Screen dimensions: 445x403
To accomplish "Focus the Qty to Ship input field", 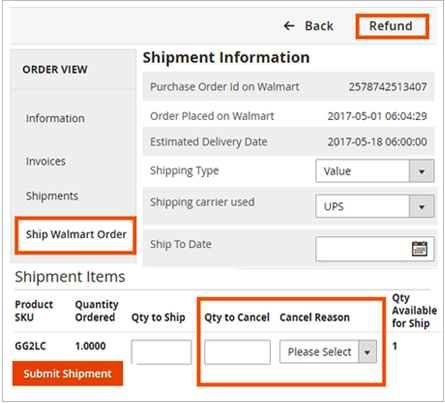I will (x=161, y=352).
